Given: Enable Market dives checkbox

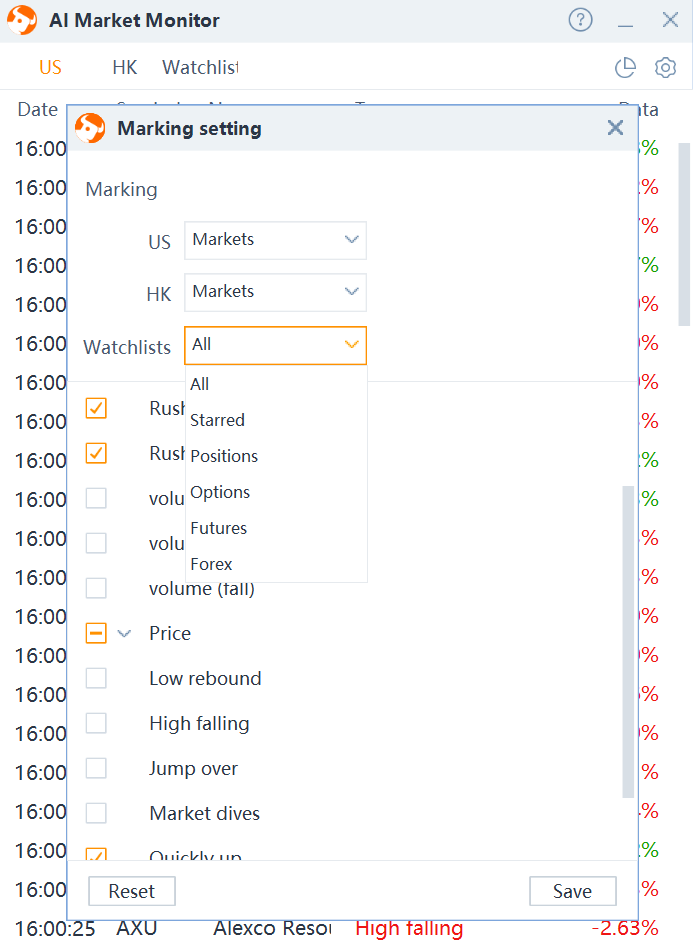Looking at the screenshot, I should pos(96,813).
